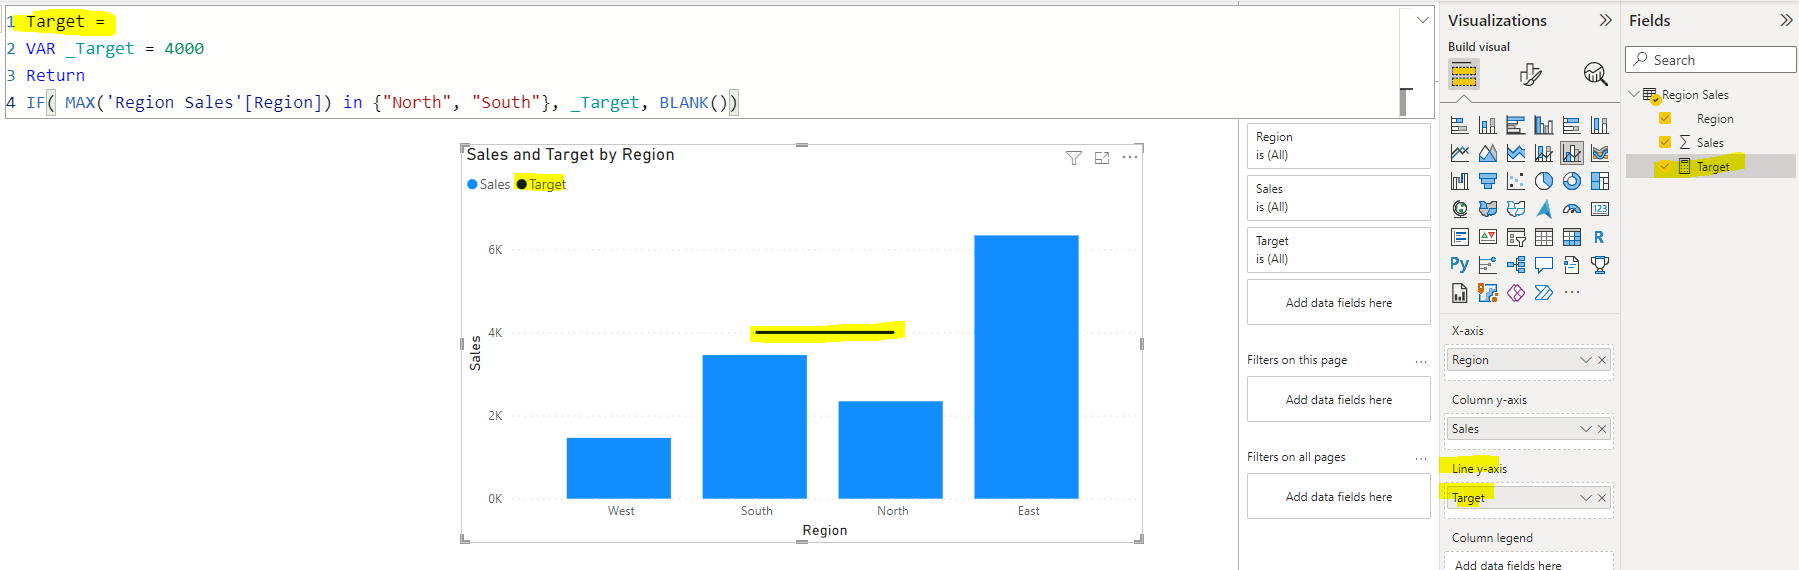Select the Donut chart visual

[x=1572, y=181]
